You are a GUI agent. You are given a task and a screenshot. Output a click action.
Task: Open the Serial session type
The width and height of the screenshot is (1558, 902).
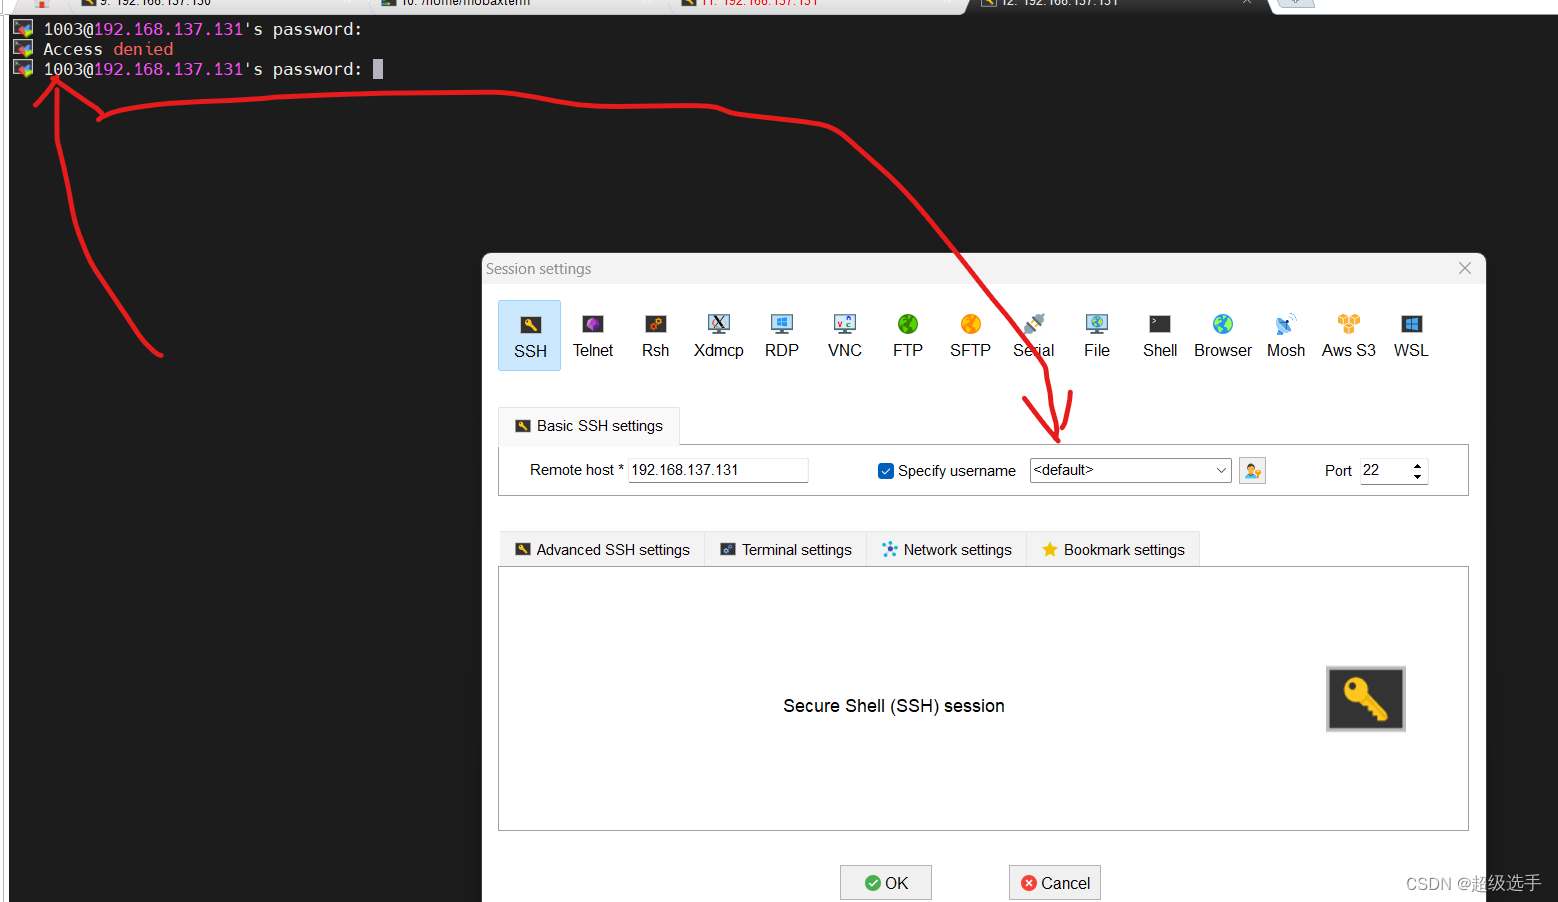pos(1032,335)
